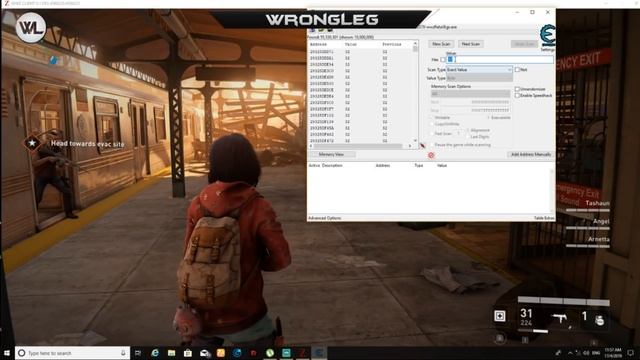640x360 pixels.
Task: Click the microphone icon in taskbar search
Action: point(123,353)
